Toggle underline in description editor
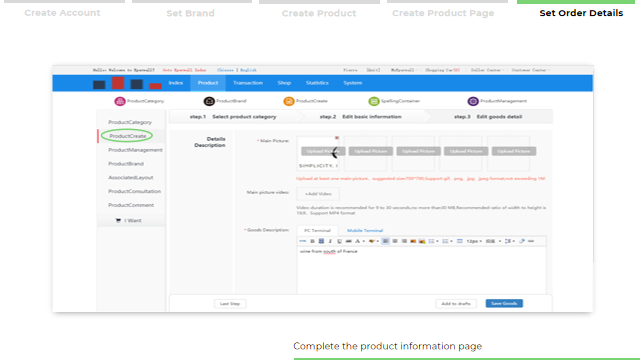640x360 pixels. click(x=339, y=241)
